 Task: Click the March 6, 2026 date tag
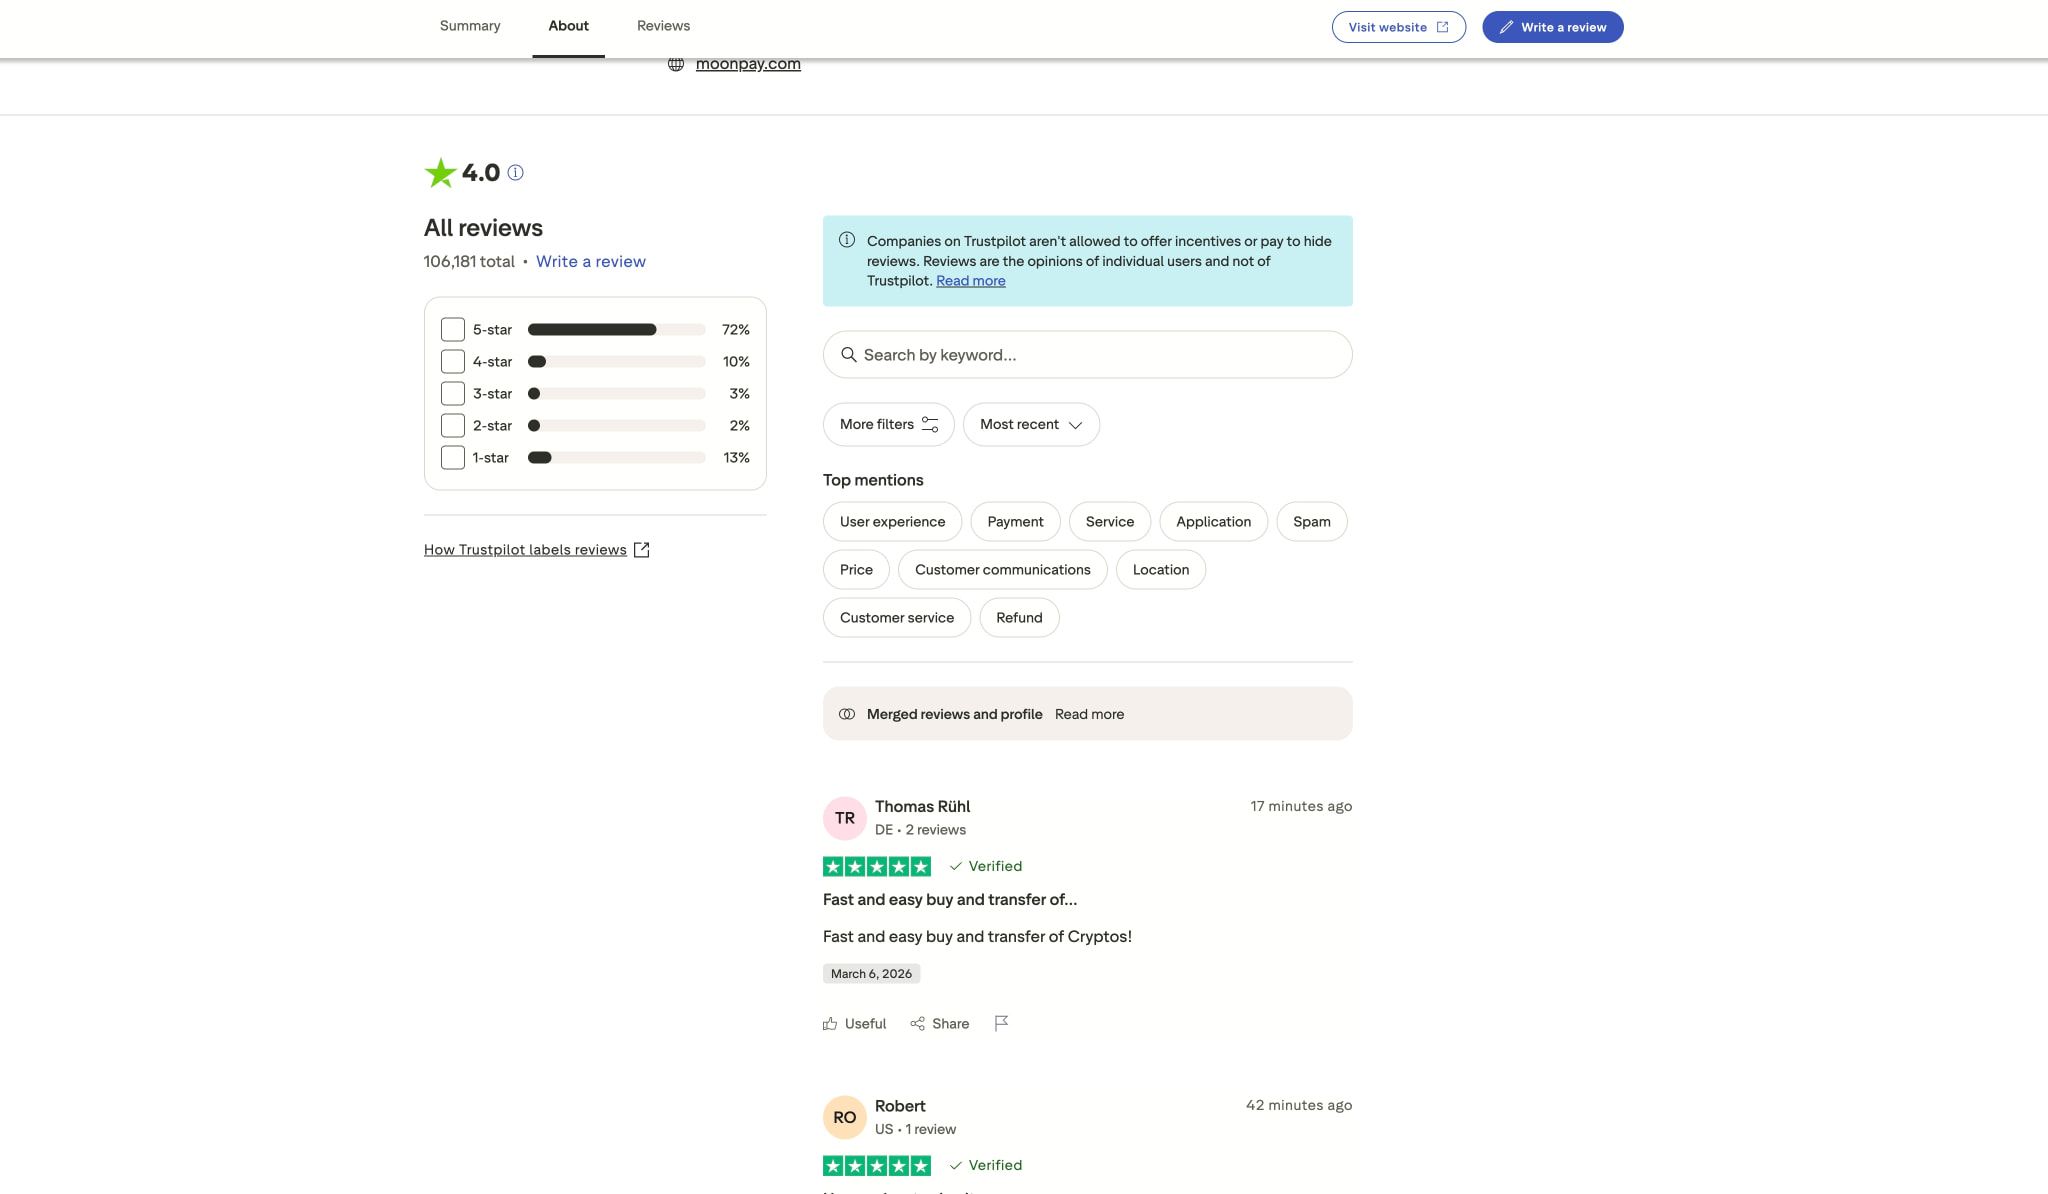point(871,974)
